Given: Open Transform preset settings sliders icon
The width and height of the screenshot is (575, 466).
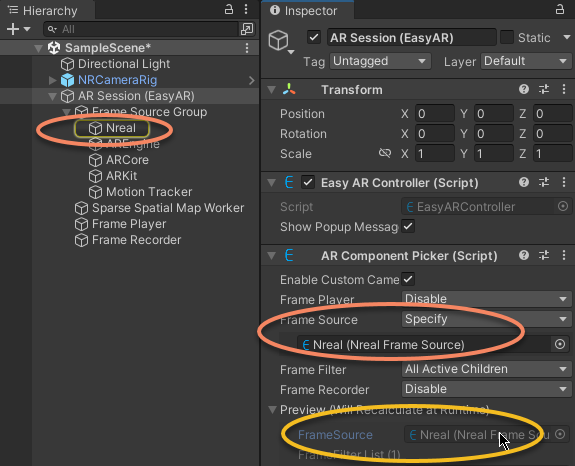Looking at the screenshot, I should click(x=544, y=89).
